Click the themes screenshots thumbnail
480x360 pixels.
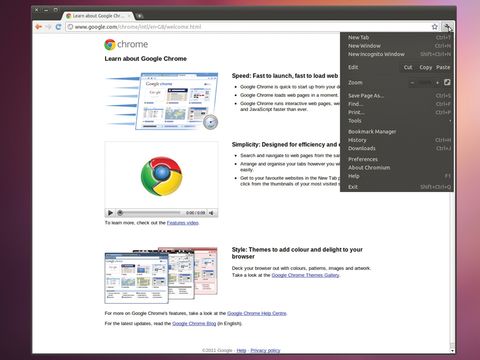click(x=161, y=275)
